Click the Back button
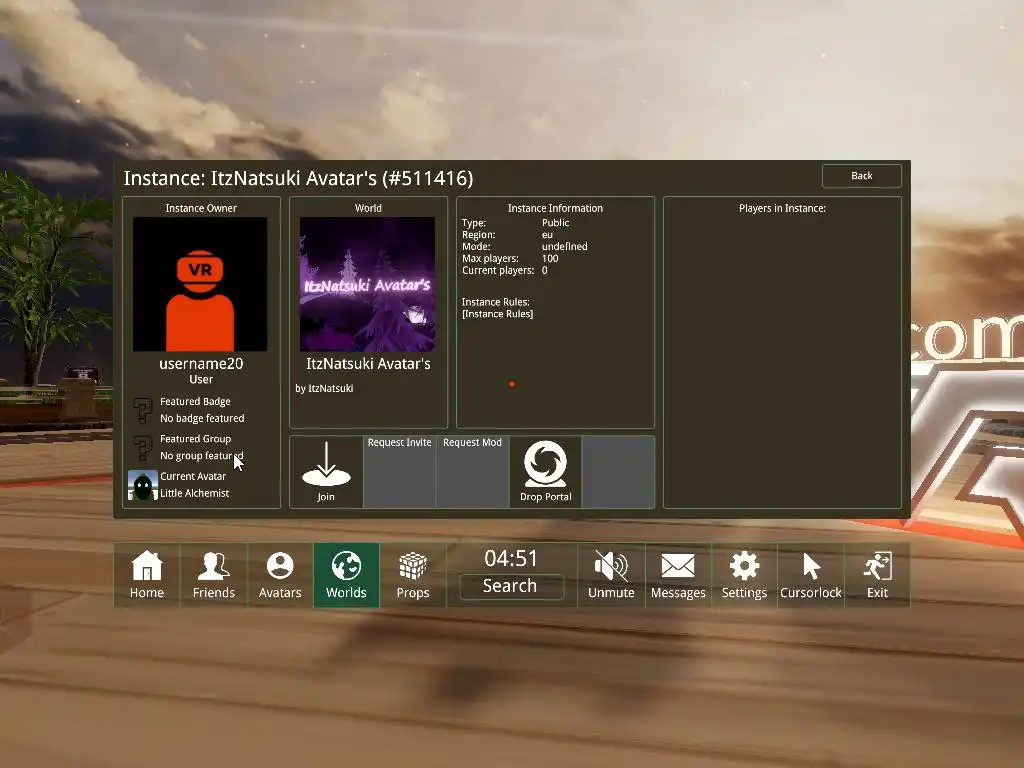1024x768 pixels. pyautogui.click(x=861, y=176)
